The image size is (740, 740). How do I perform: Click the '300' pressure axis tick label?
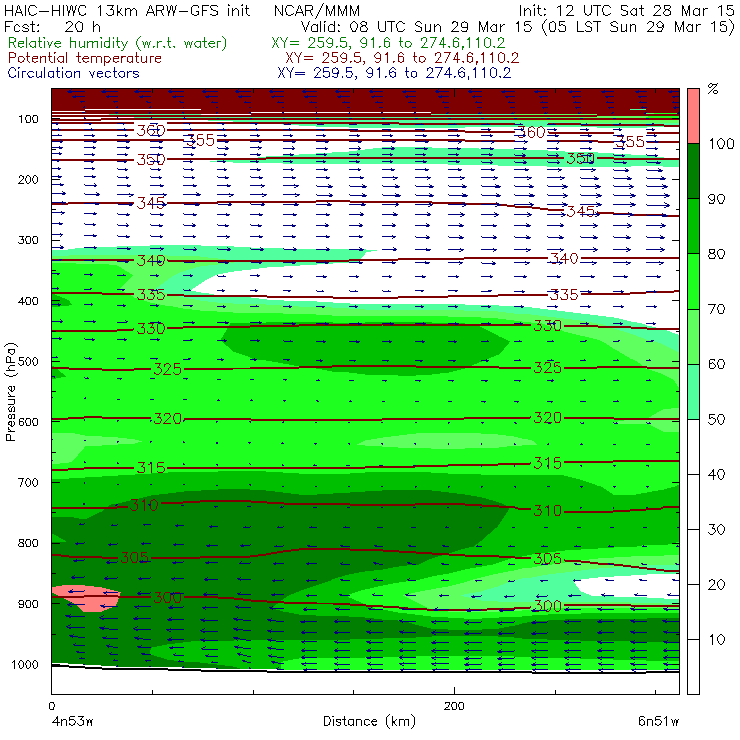tap(28, 240)
